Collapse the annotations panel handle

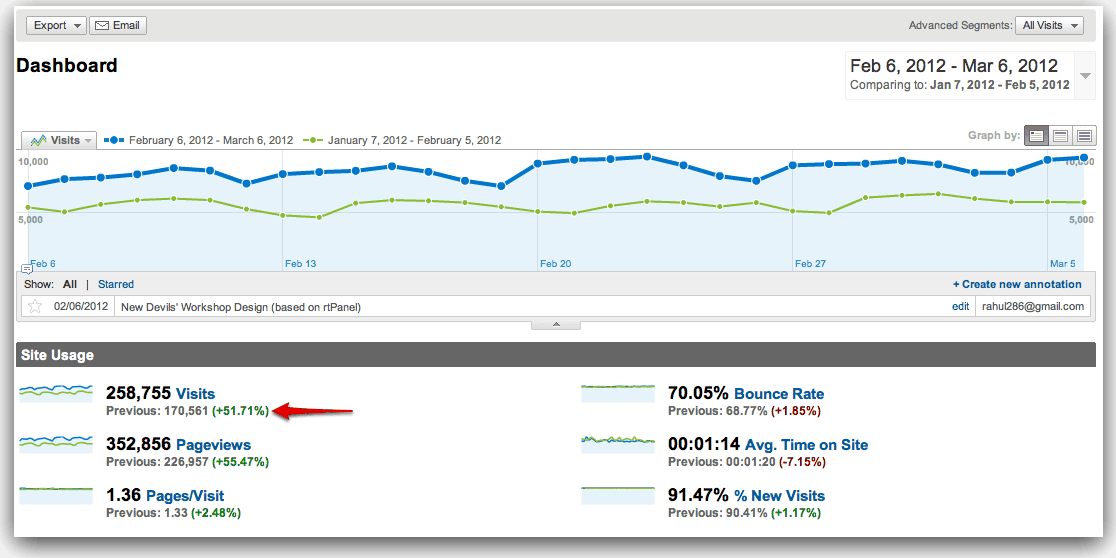point(557,325)
